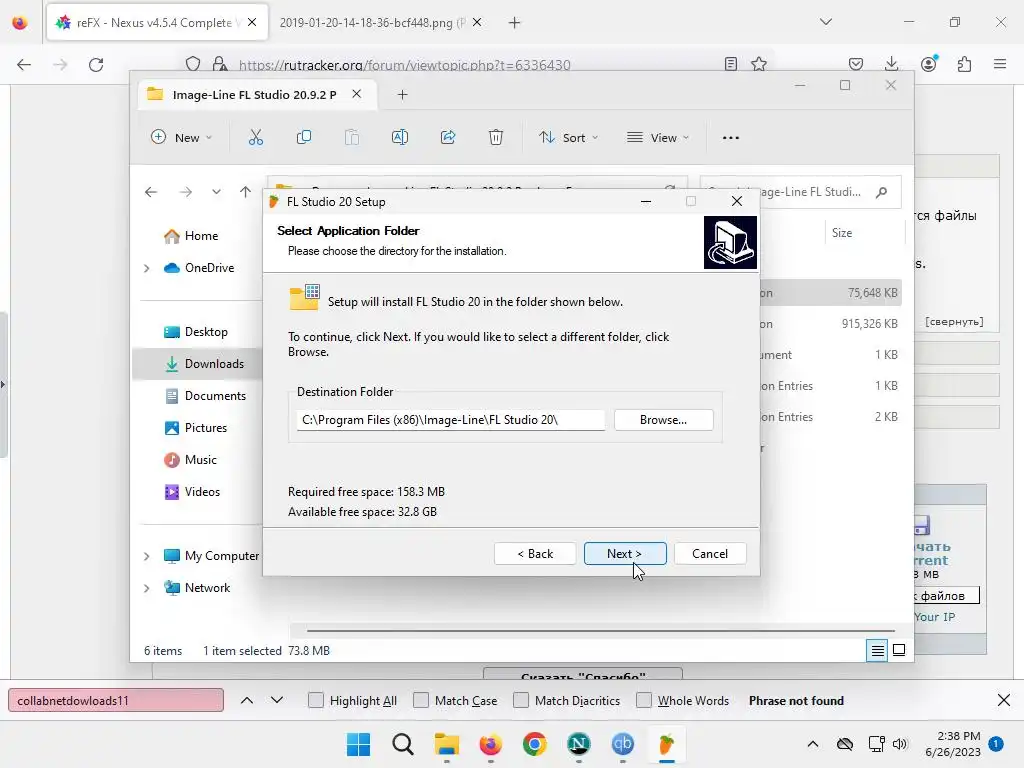Select Videos in Explorer sidebar
The height and width of the screenshot is (768, 1024).
point(192,492)
